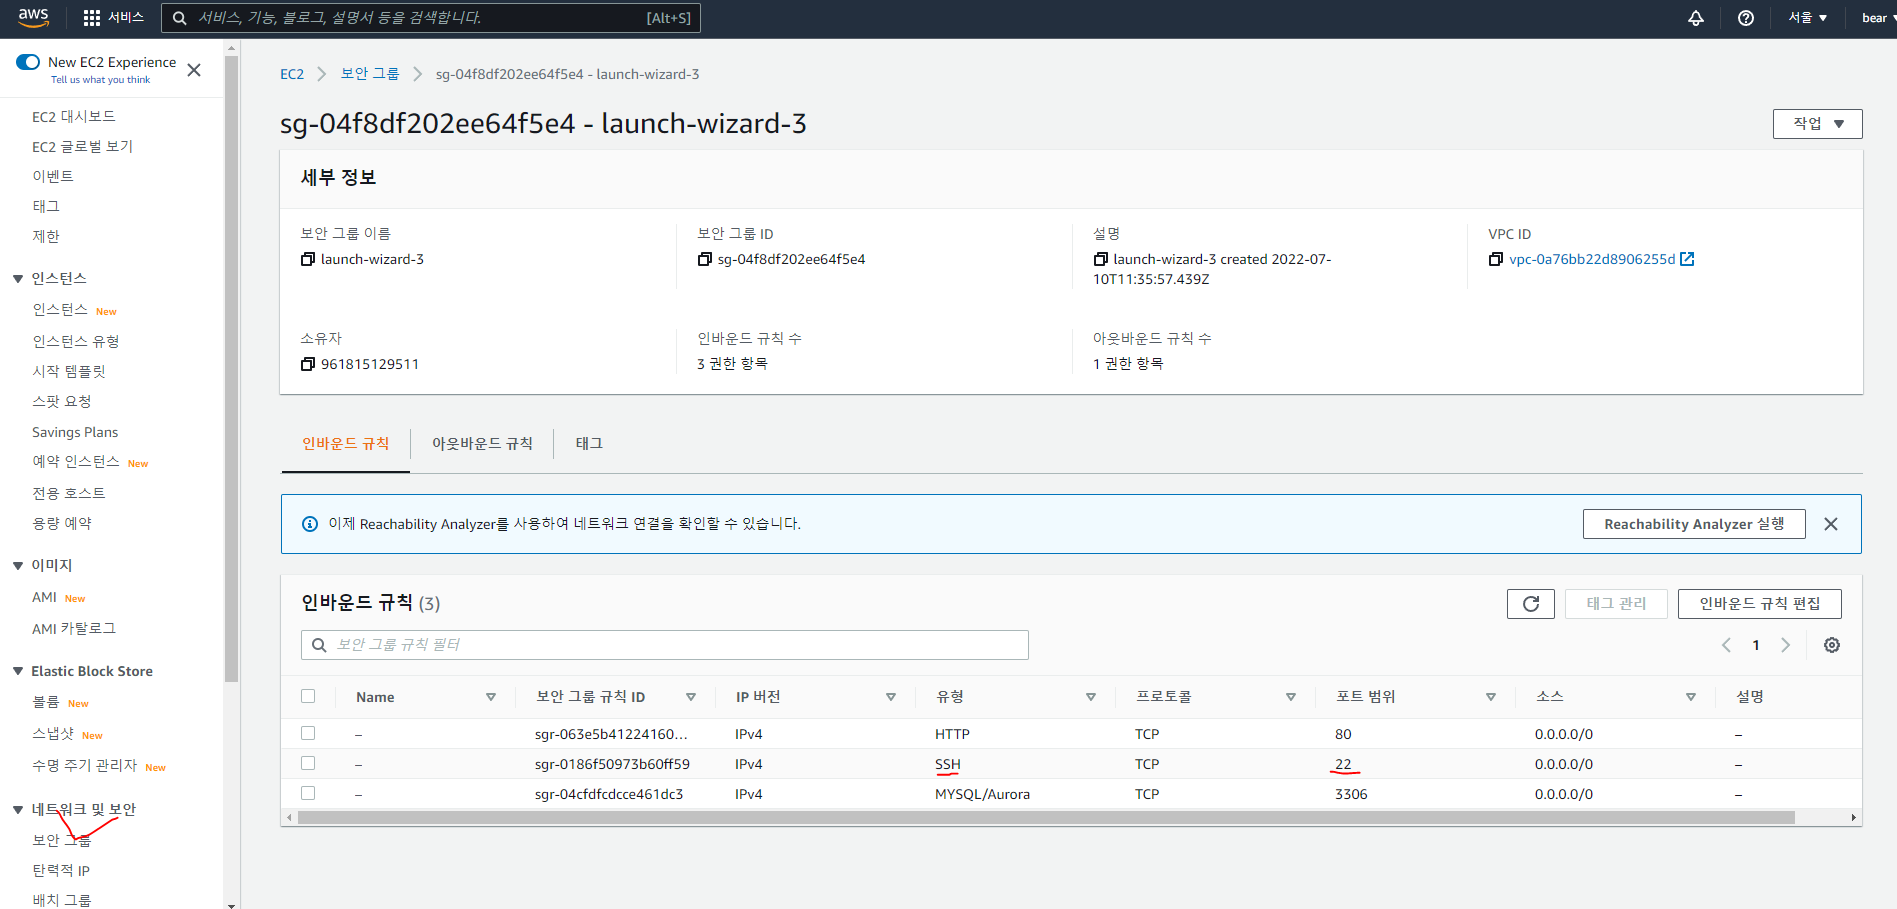Sort by protocol column arrow
1897x909 pixels.
tap(1291, 697)
